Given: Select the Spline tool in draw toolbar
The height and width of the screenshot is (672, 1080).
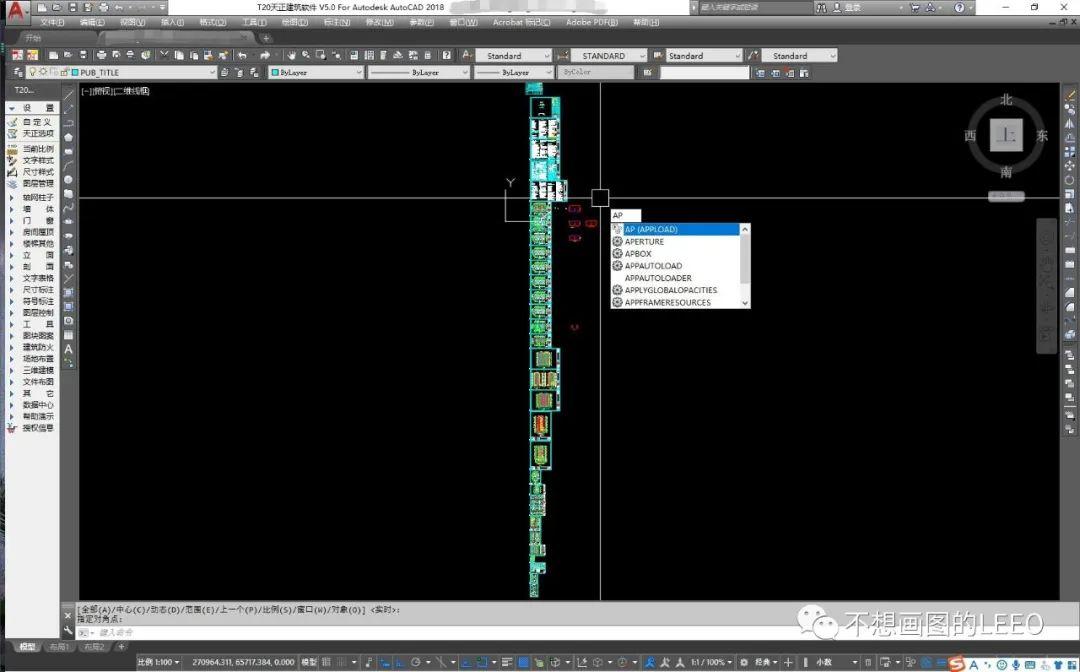Looking at the screenshot, I should coord(69,208).
